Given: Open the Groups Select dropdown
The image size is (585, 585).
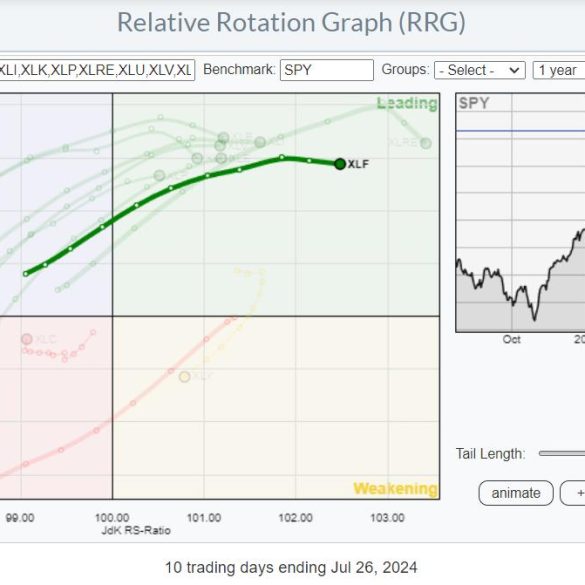Looking at the screenshot, I should 480,70.
